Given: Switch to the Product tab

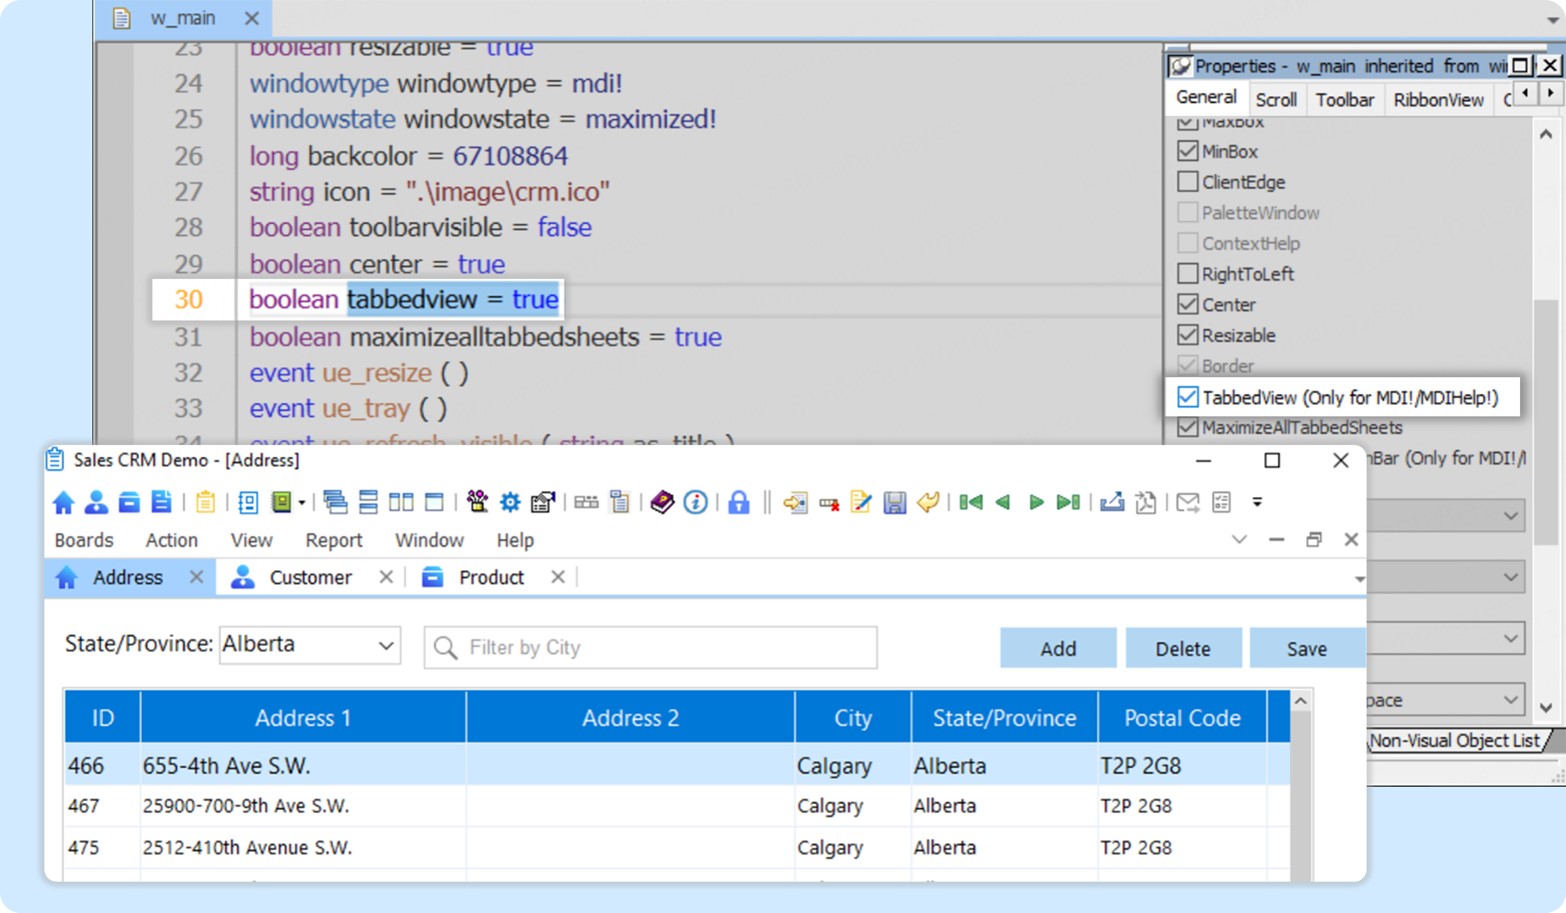Looking at the screenshot, I should (x=490, y=577).
